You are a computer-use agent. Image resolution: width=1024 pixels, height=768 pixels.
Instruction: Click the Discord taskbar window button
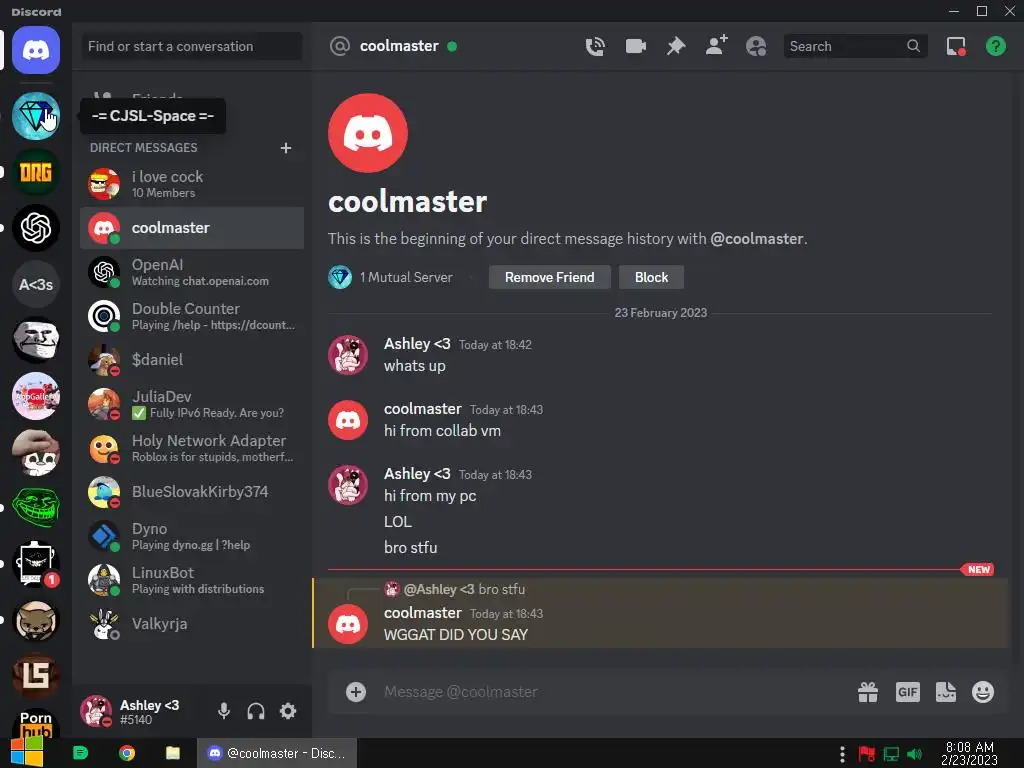pos(277,753)
